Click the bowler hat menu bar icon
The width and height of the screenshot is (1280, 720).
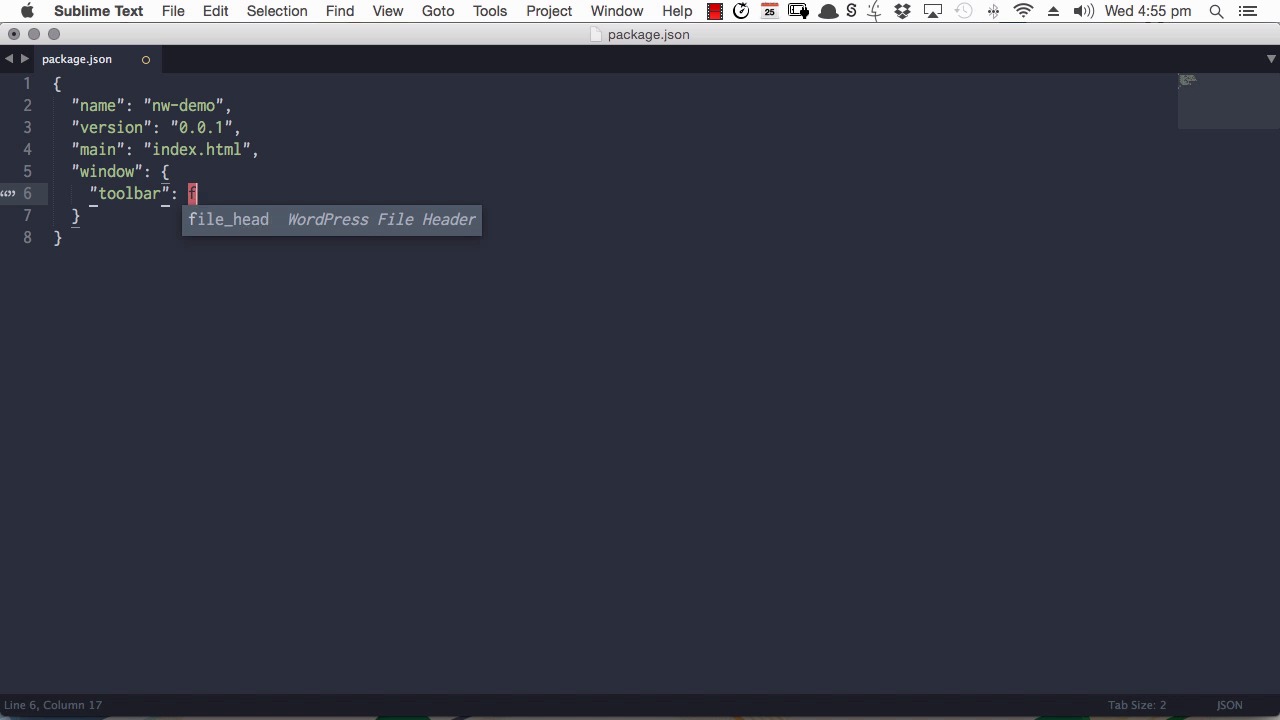click(x=828, y=11)
